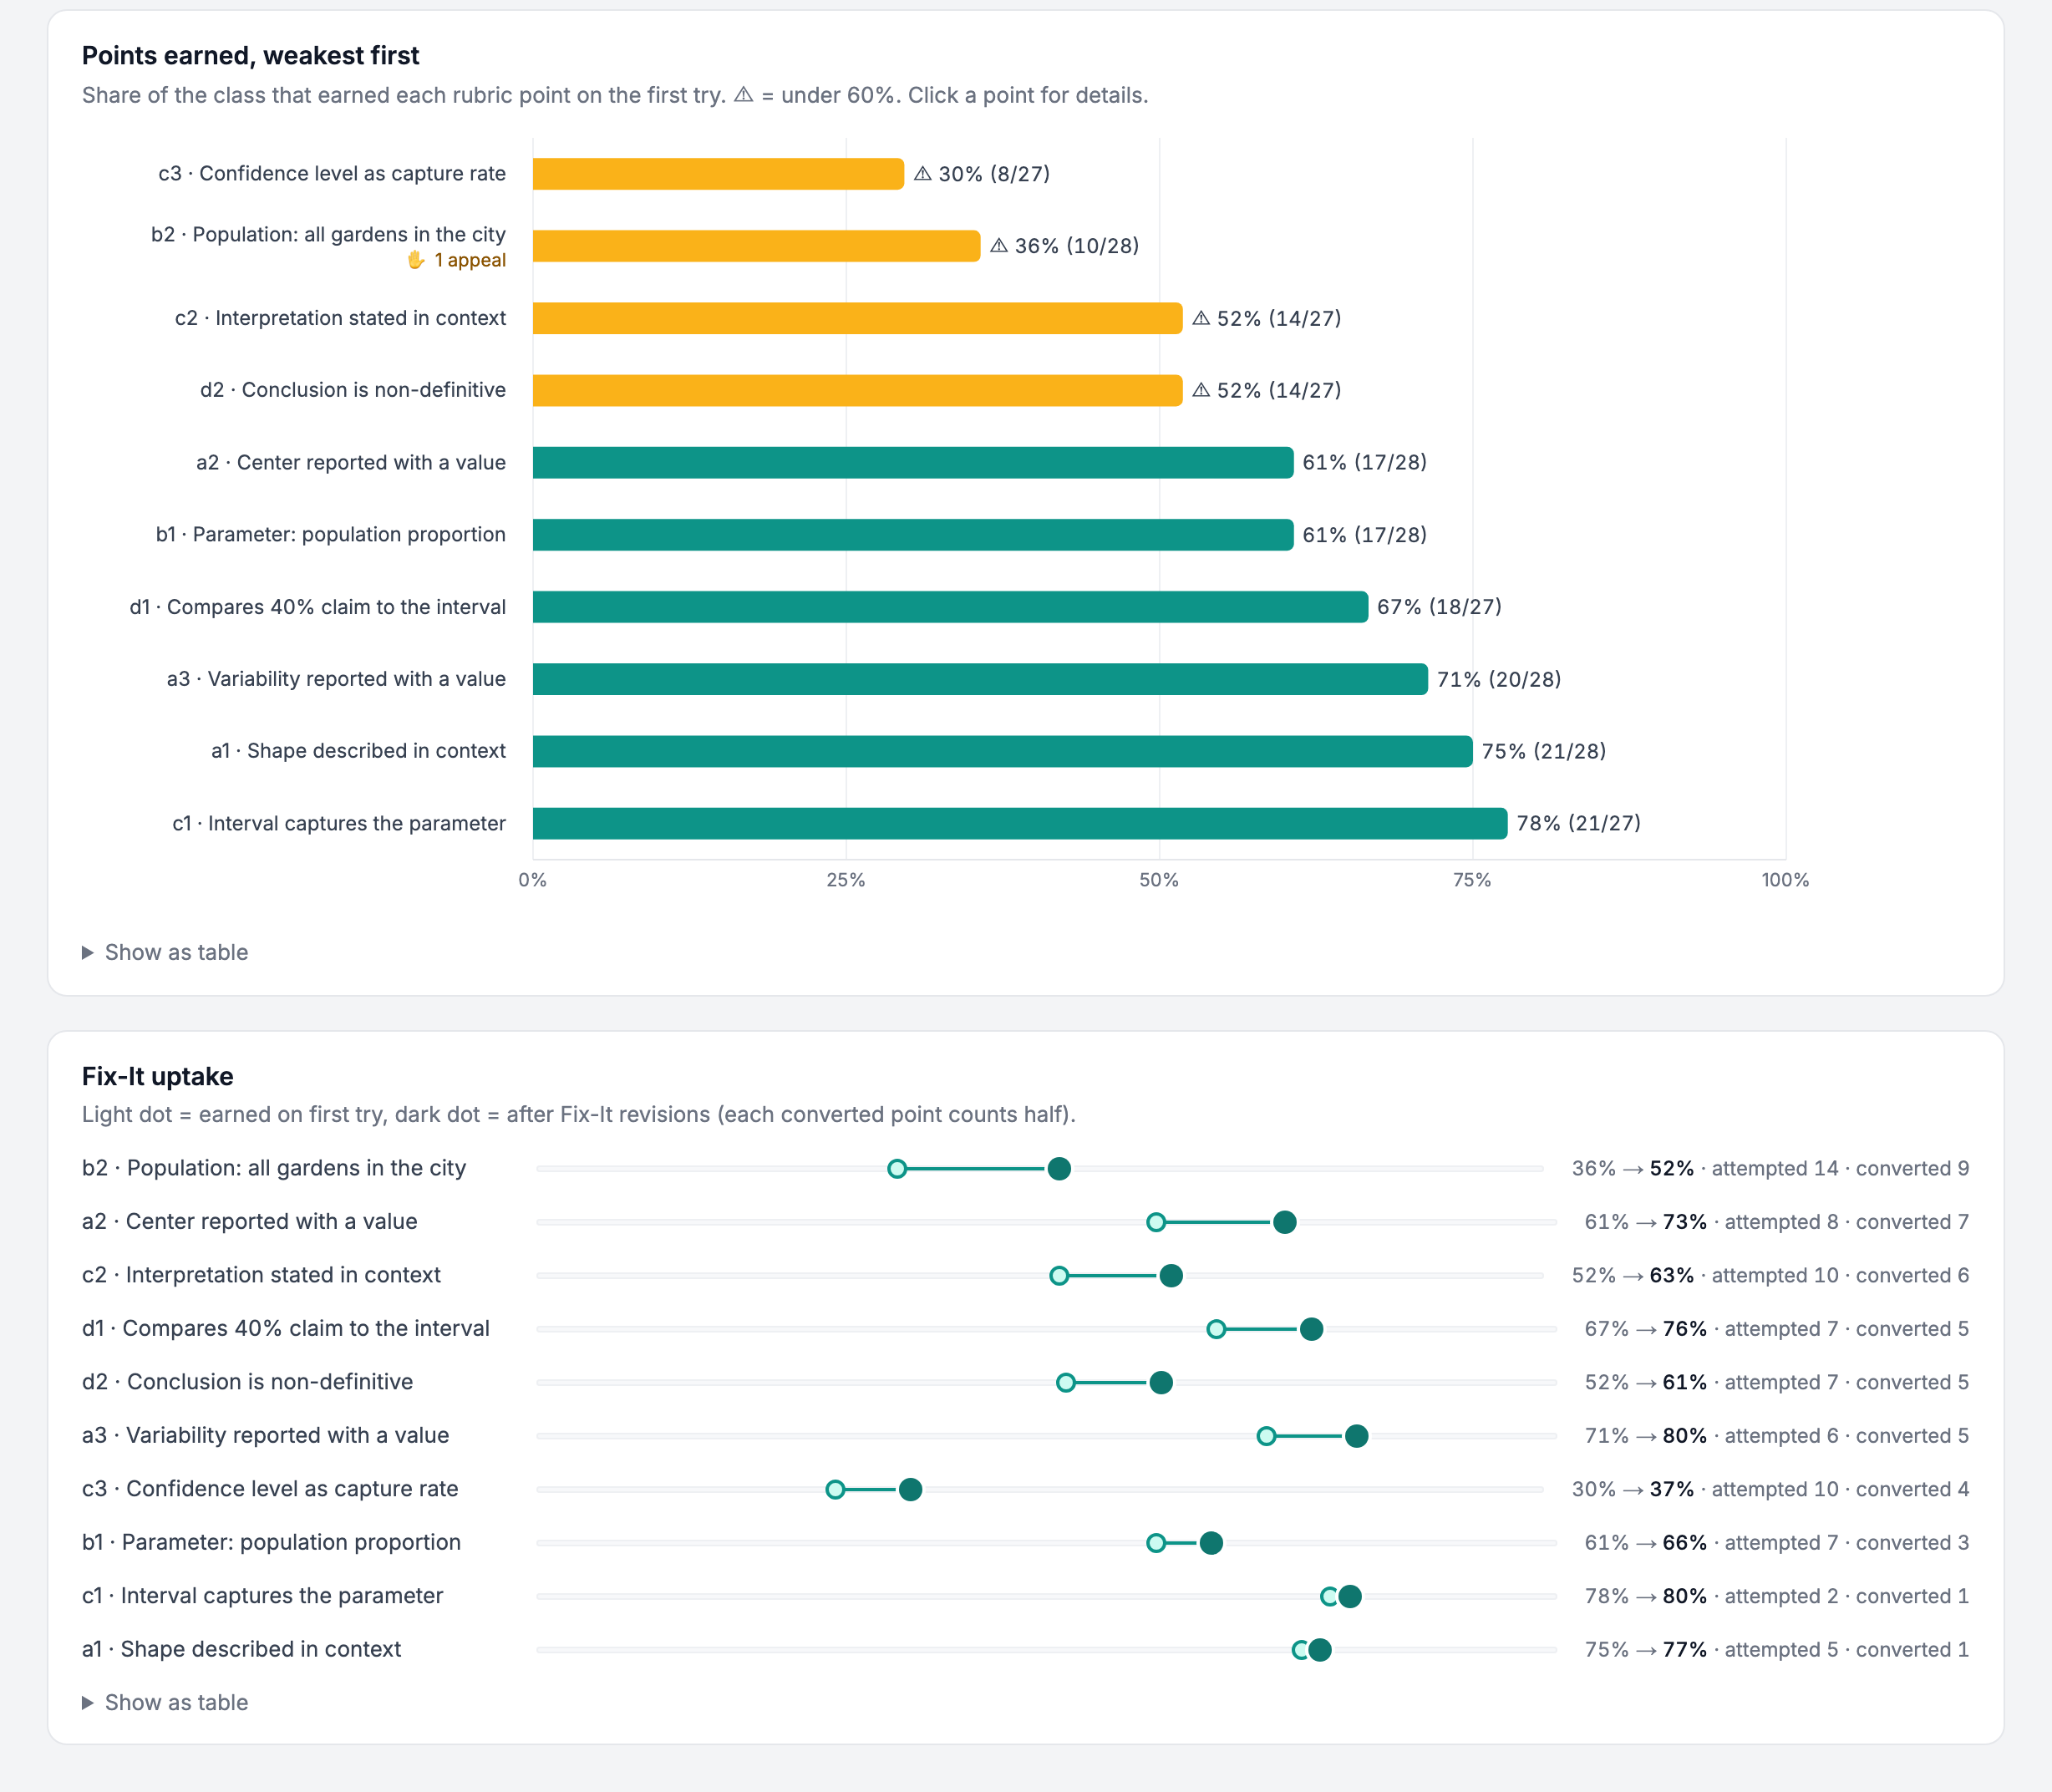Click the light dot in c3 Confidence Fix-It row
Viewport: 2052px width, 1792px height.
pos(835,1489)
